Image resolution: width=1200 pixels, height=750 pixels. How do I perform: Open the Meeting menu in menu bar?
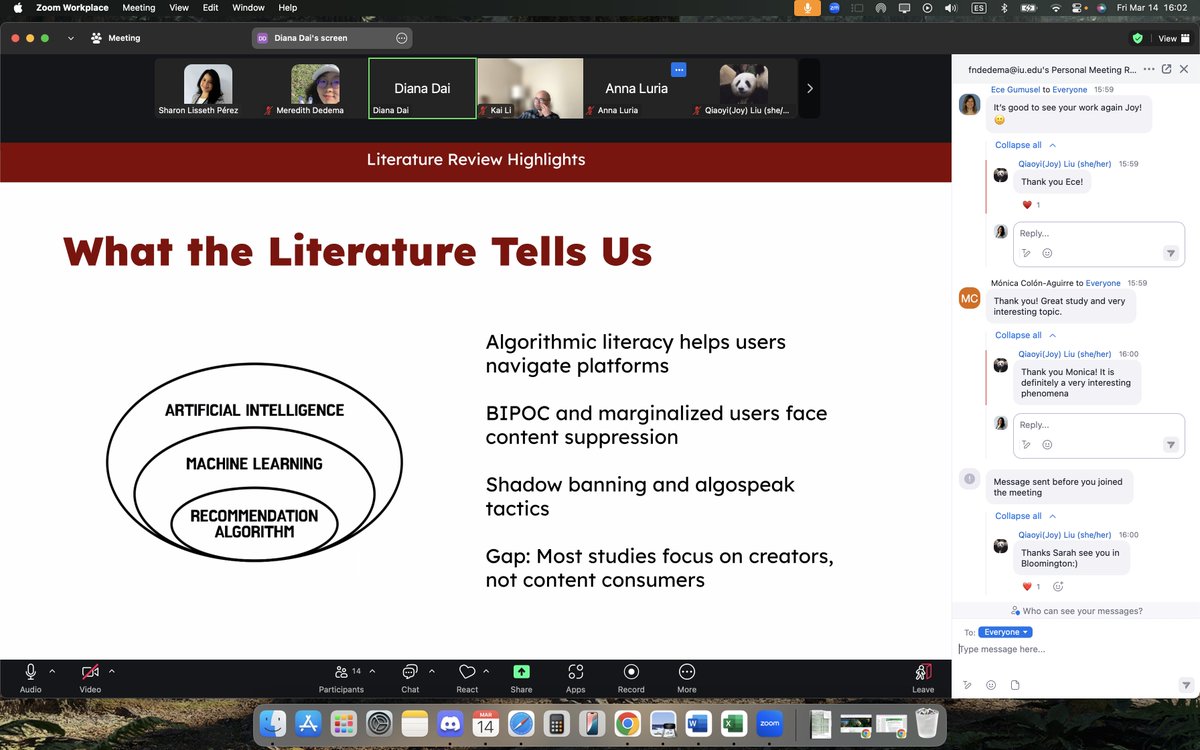pos(138,8)
